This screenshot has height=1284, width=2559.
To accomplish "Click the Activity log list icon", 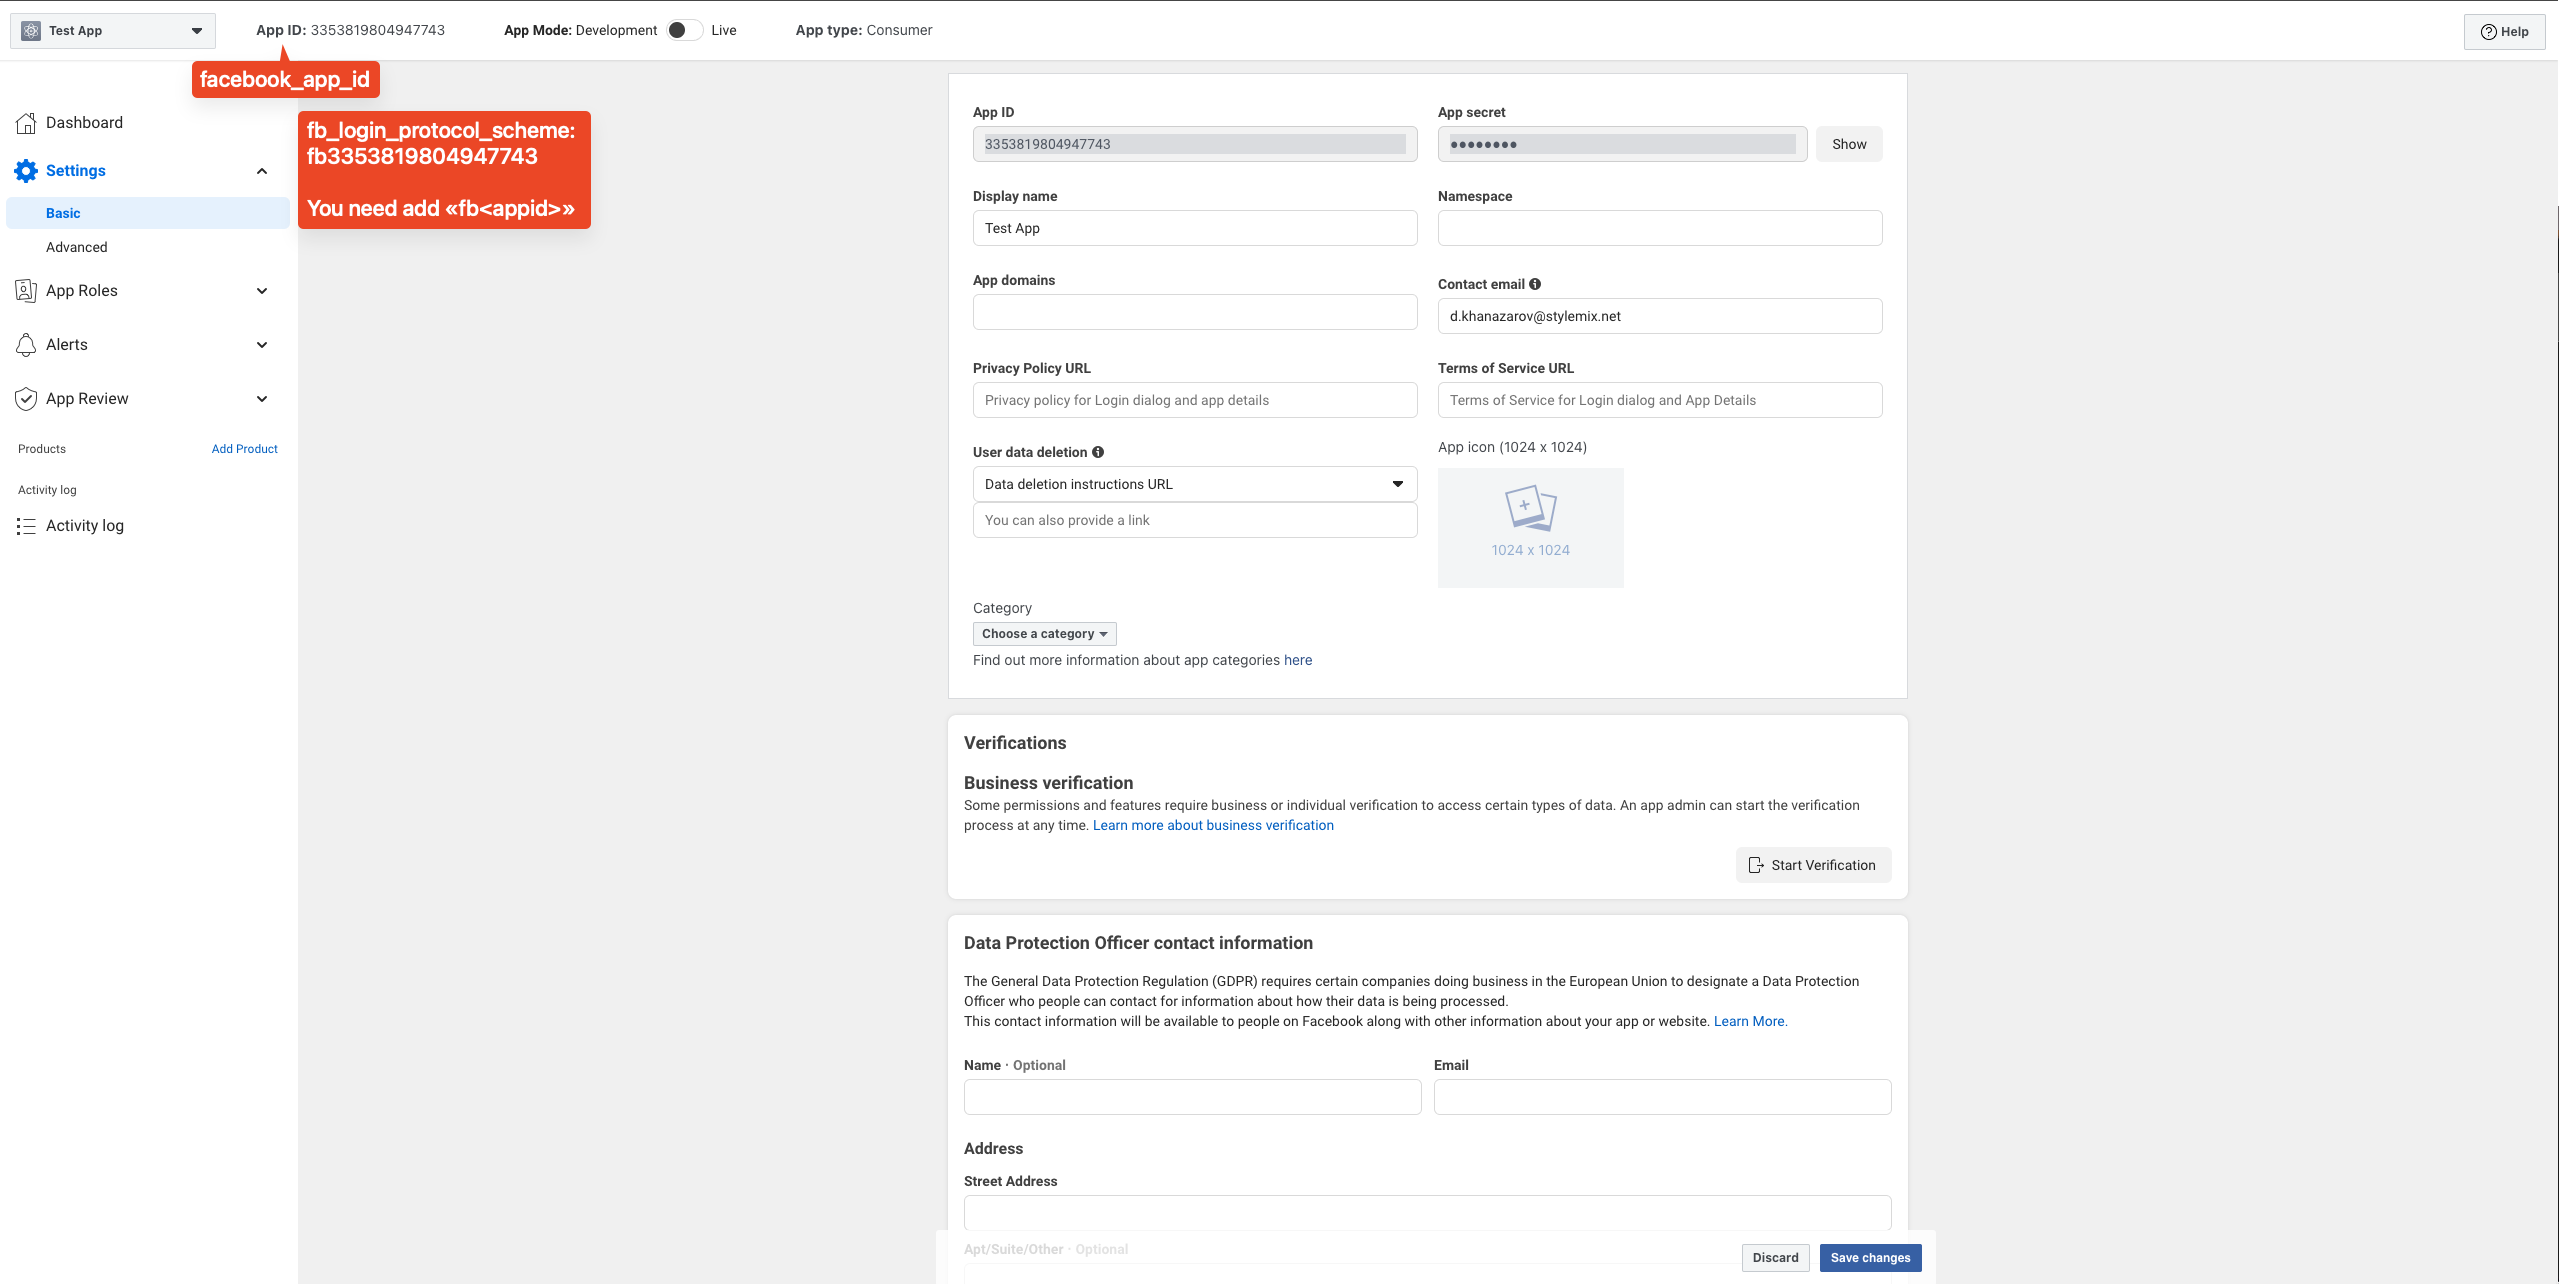I will (x=26, y=526).
